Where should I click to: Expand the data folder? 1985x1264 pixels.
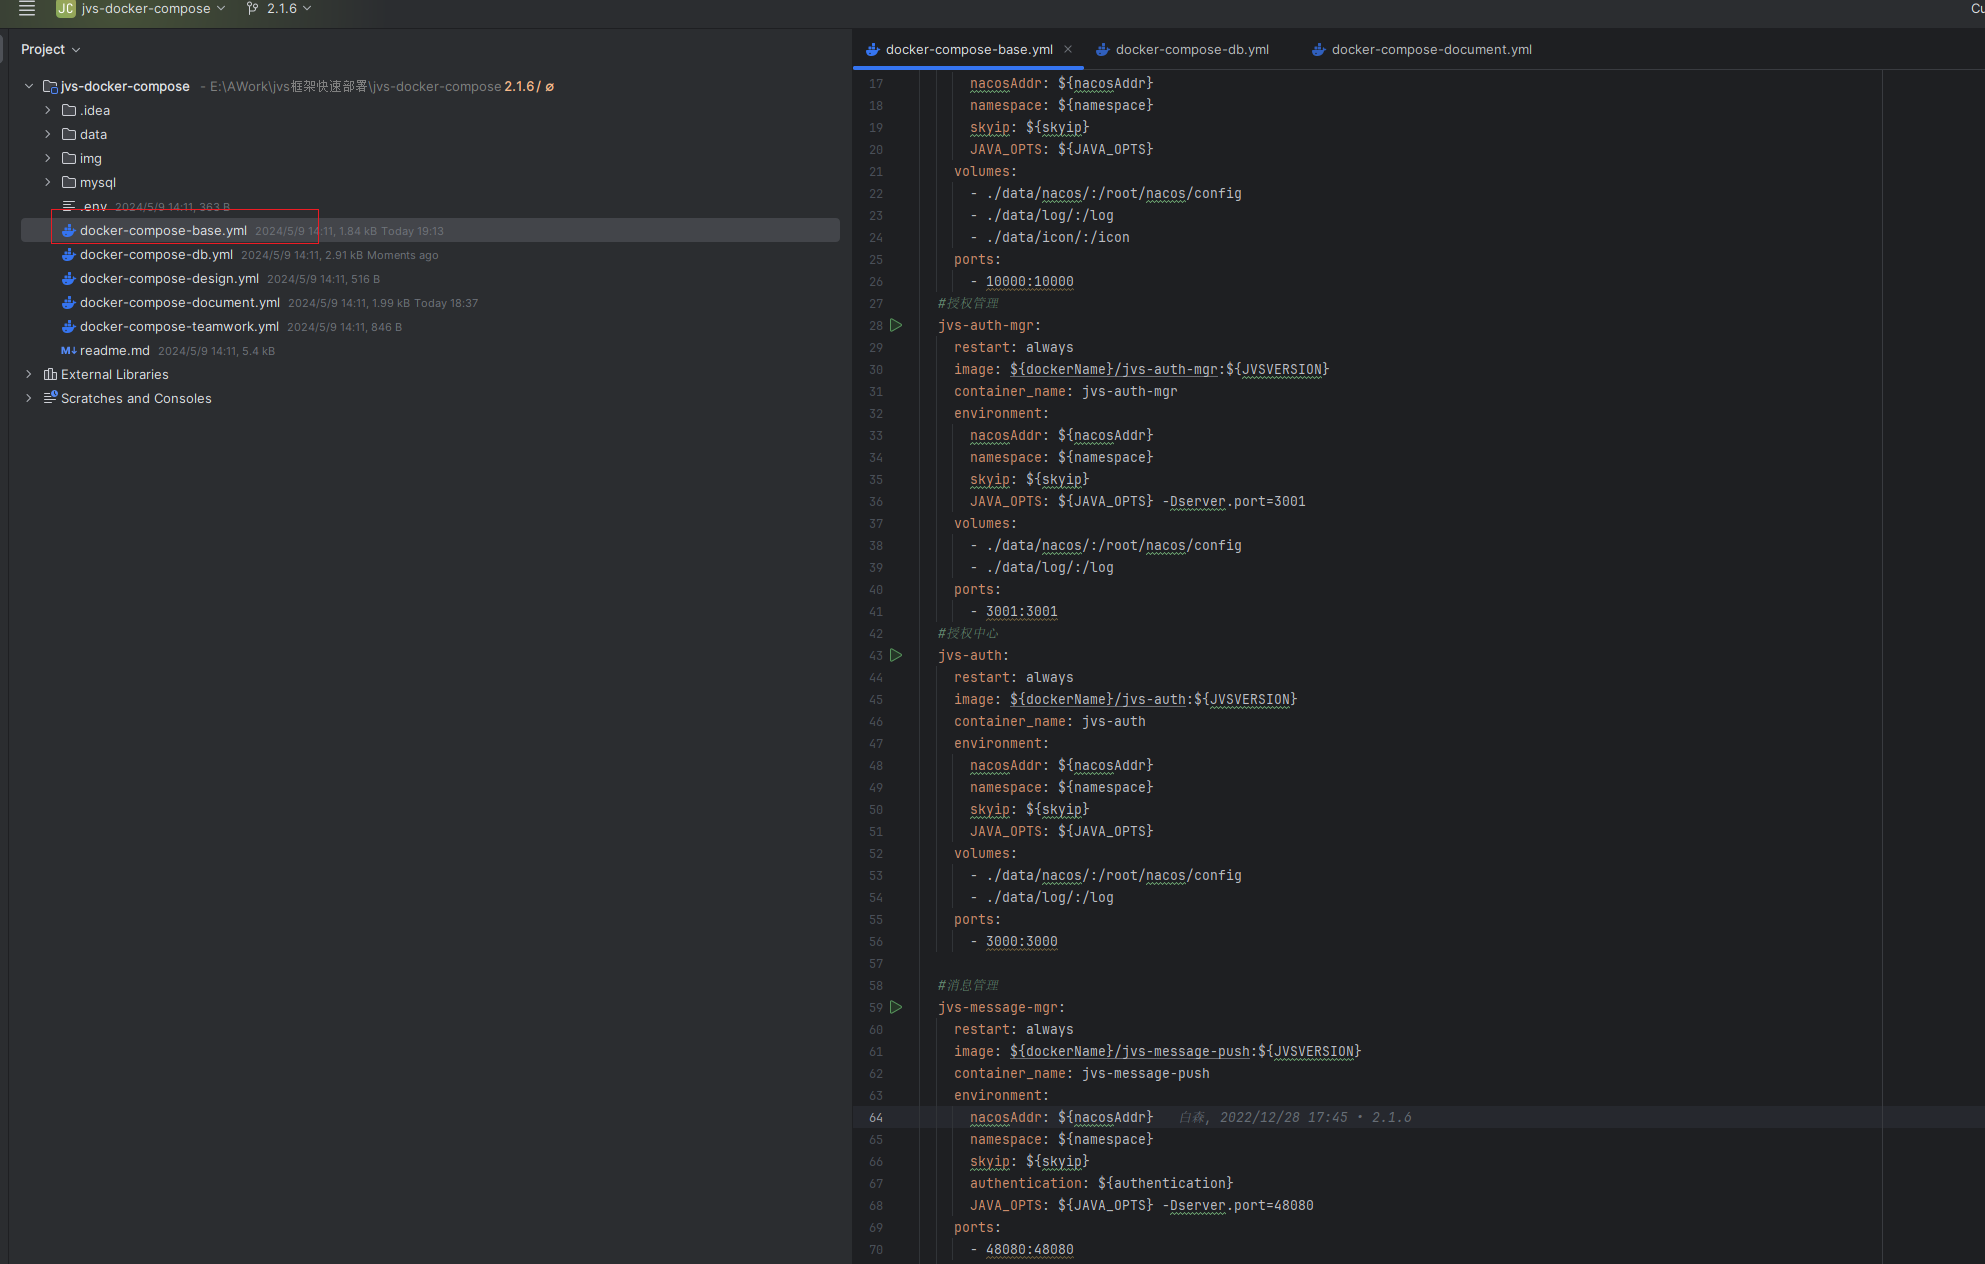click(x=47, y=134)
